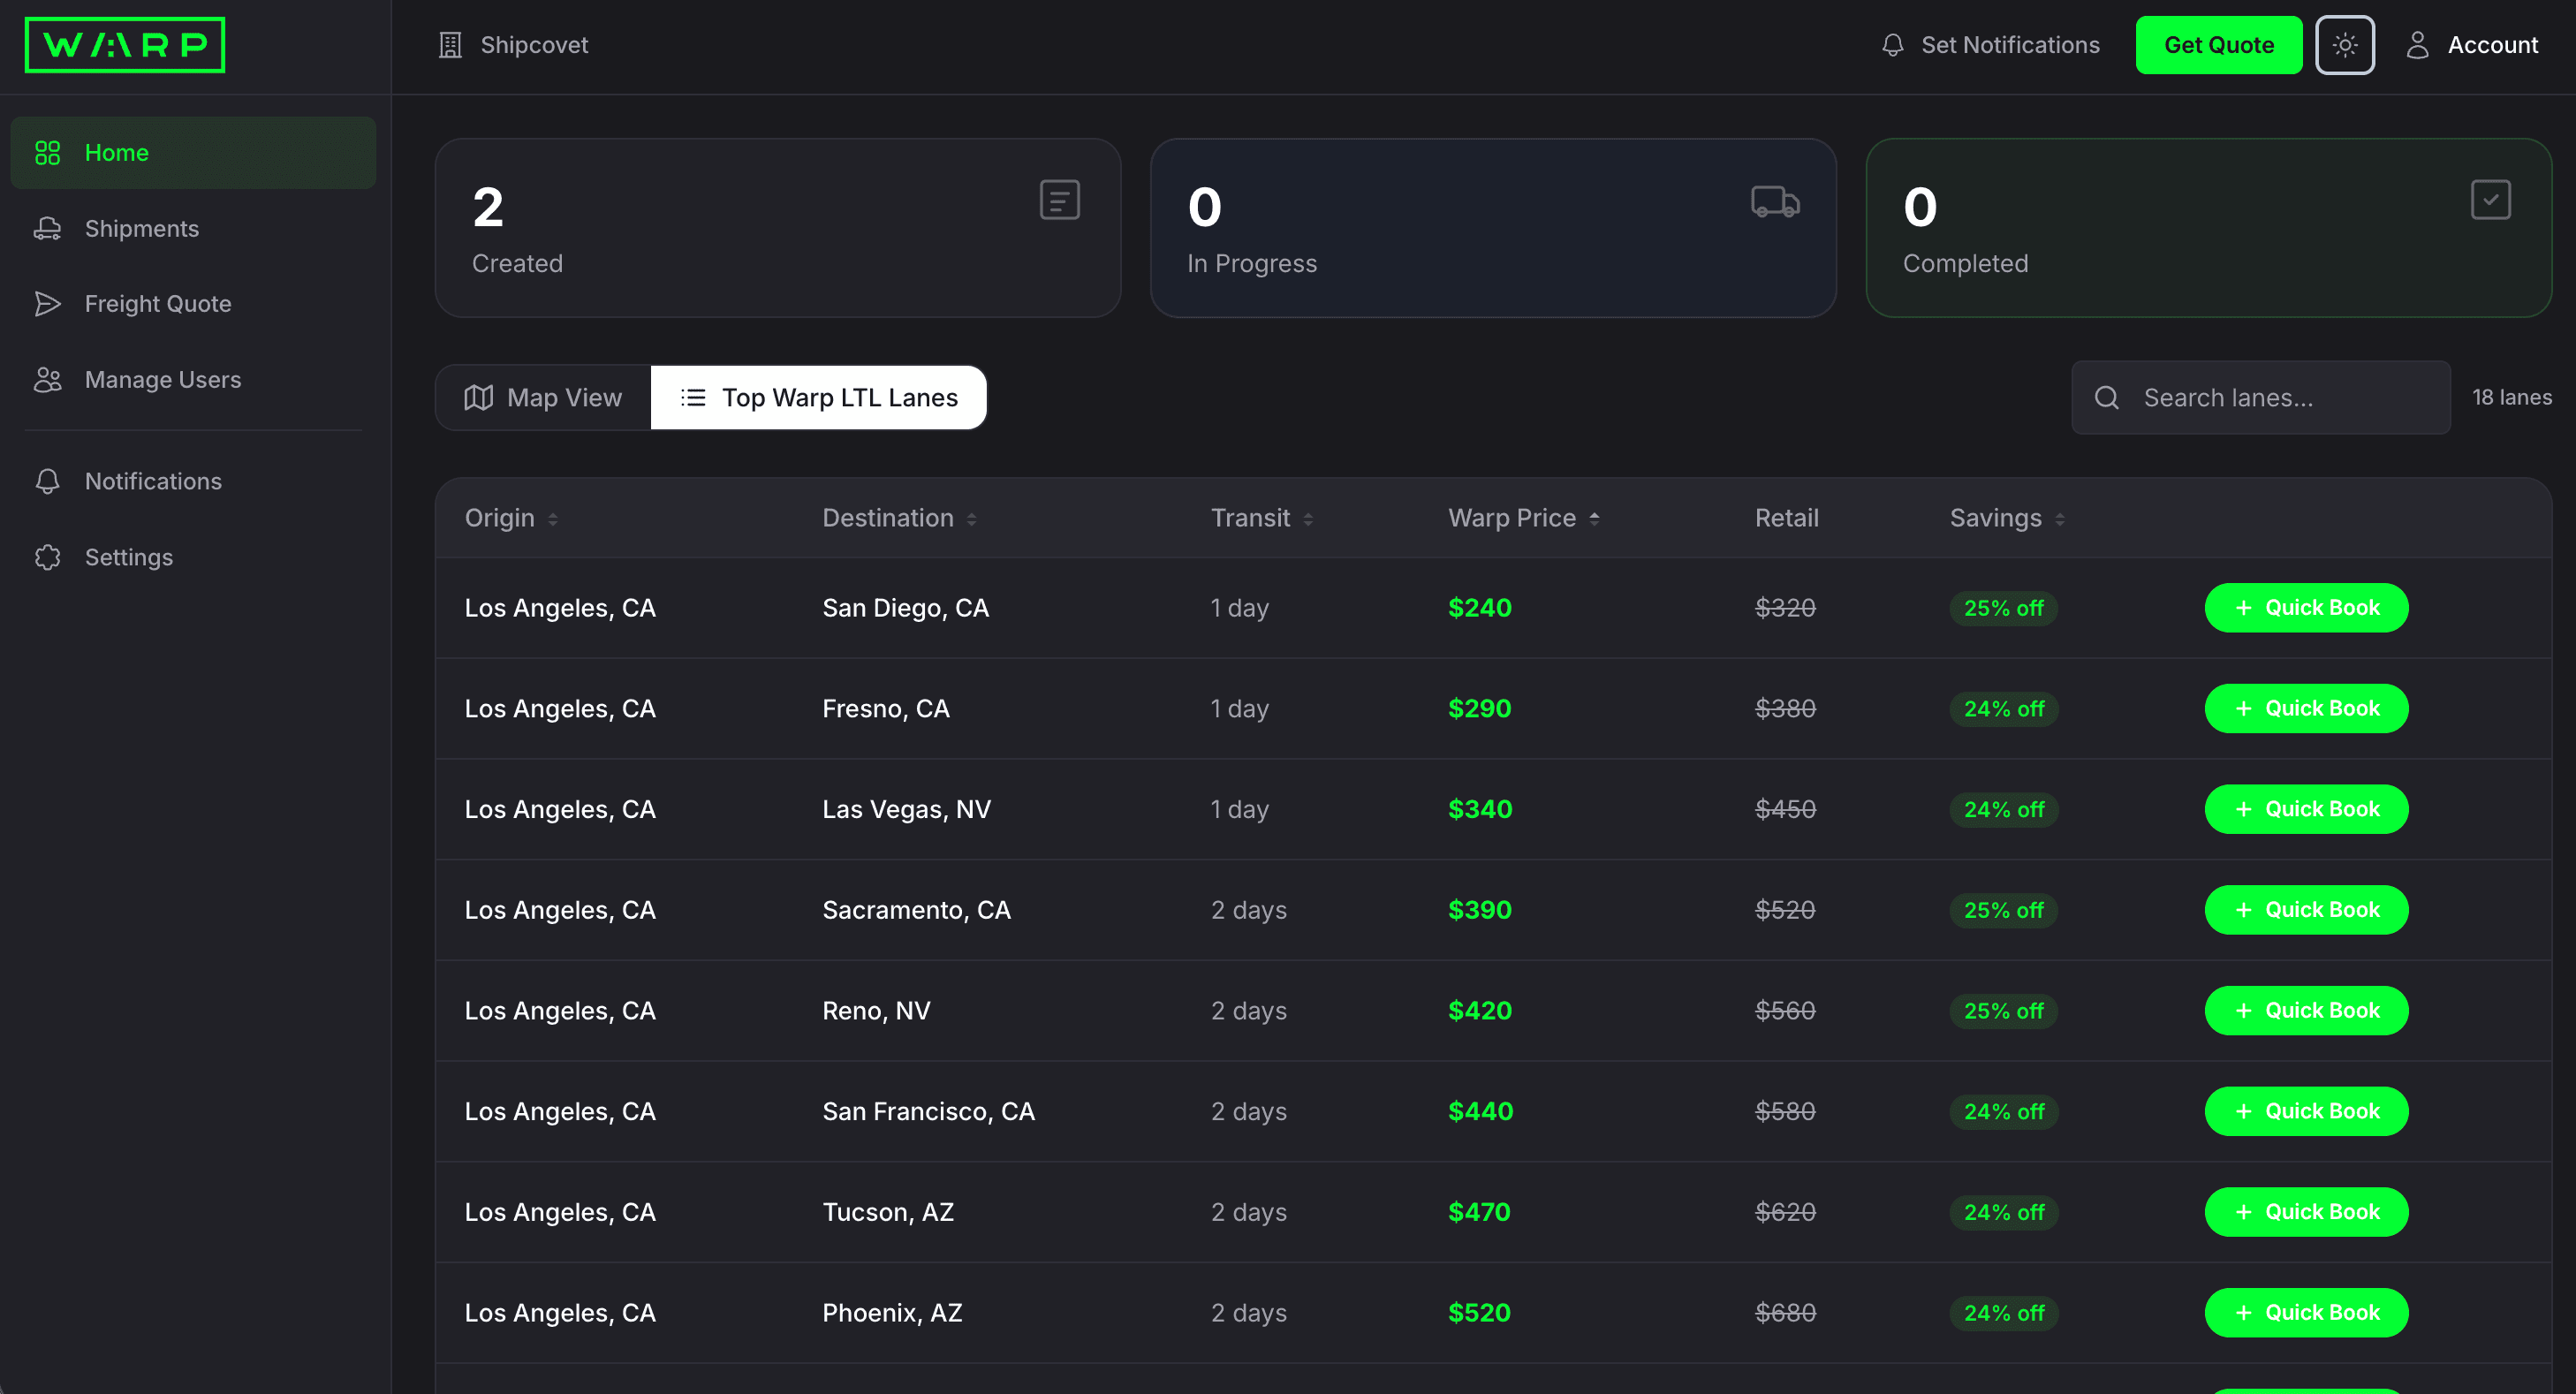Image resolution: width=2576 pixels, height=1394 pixels.
Task: Open the Shipments section in the sidebar
Action: pyautogui.click(x=141, y=228)
